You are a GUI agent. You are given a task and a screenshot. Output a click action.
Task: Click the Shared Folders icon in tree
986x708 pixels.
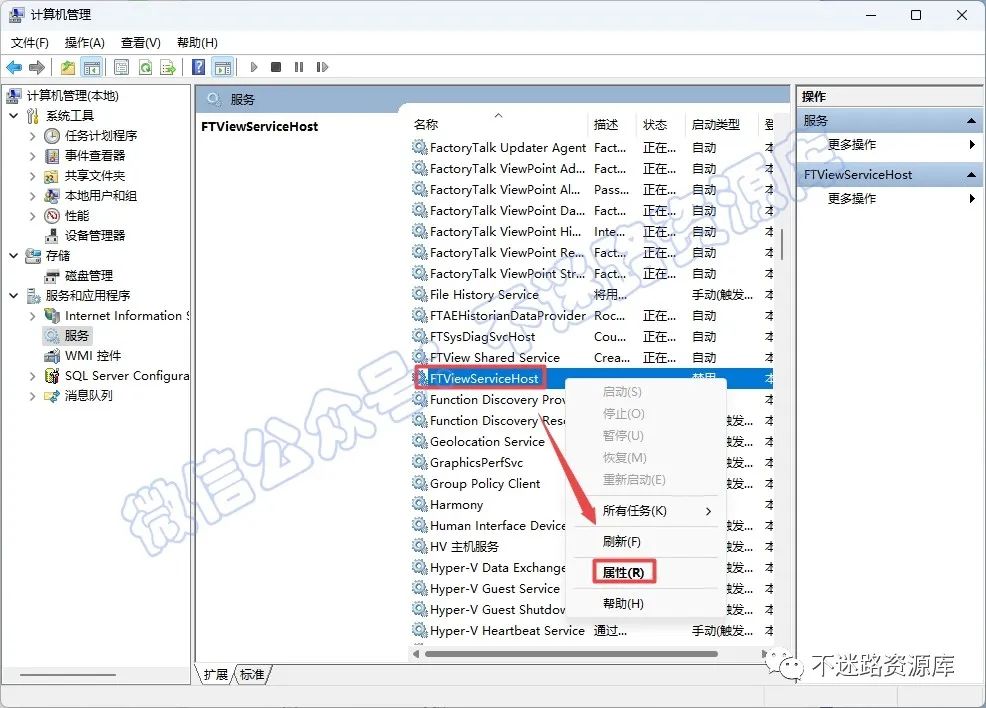[x=52, y=175]
